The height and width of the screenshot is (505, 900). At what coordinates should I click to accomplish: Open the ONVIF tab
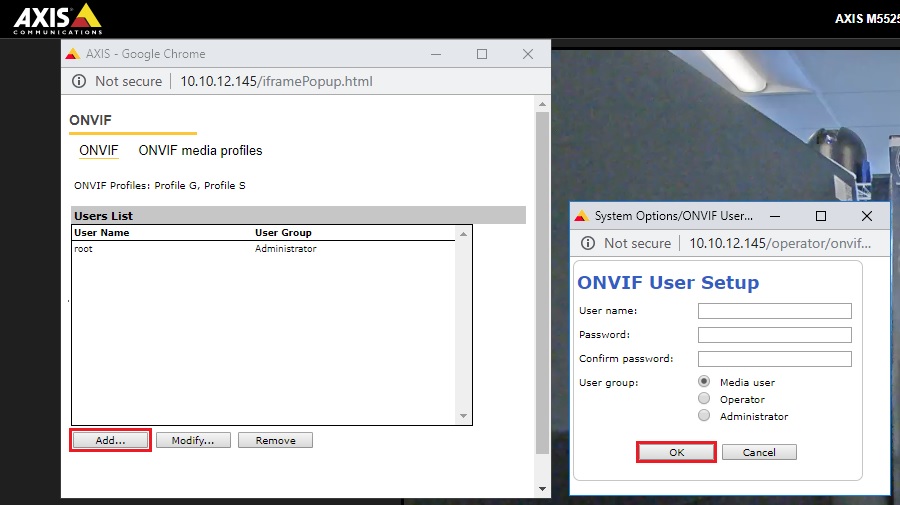coord(98,151)
